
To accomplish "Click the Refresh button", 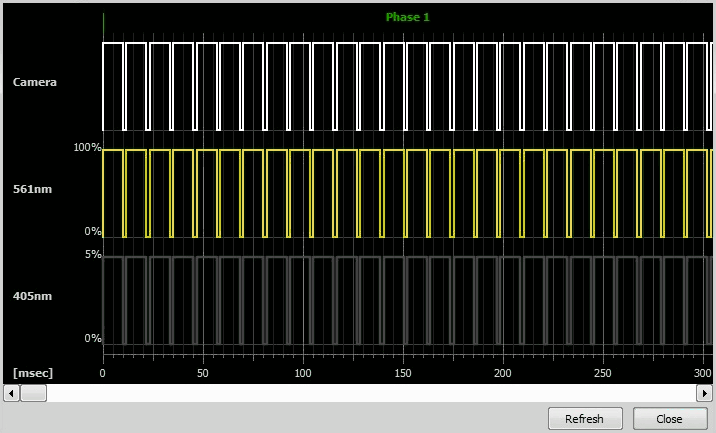I will (x=585, y=418).
